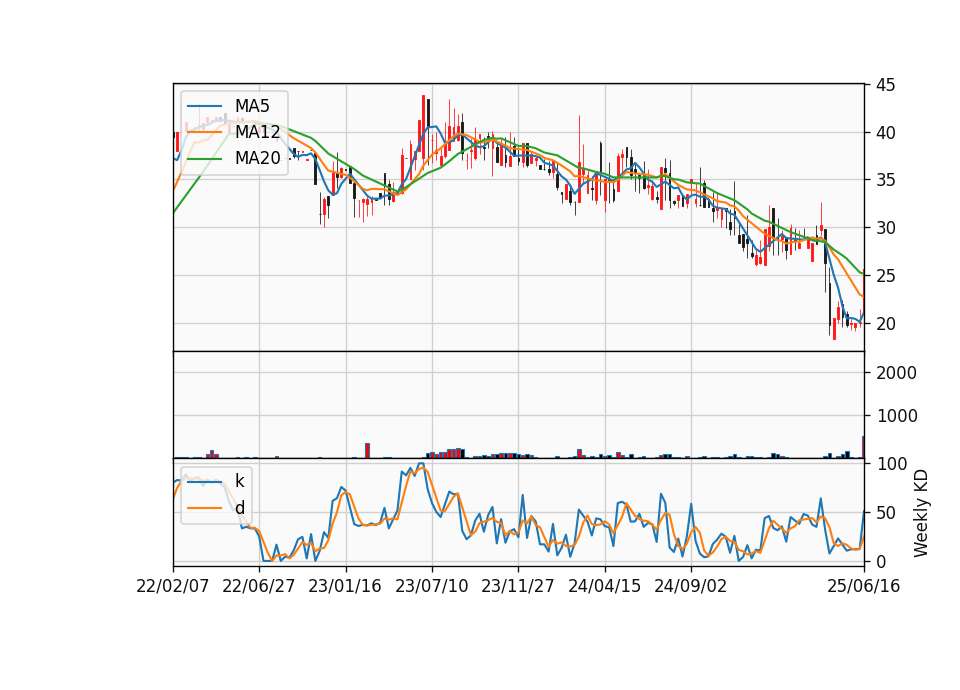Image resolution: width=960 pixels, height=690 pixels.
Task: Click the 24/09/02 date tick label
Action: click(x=691, y=586)
